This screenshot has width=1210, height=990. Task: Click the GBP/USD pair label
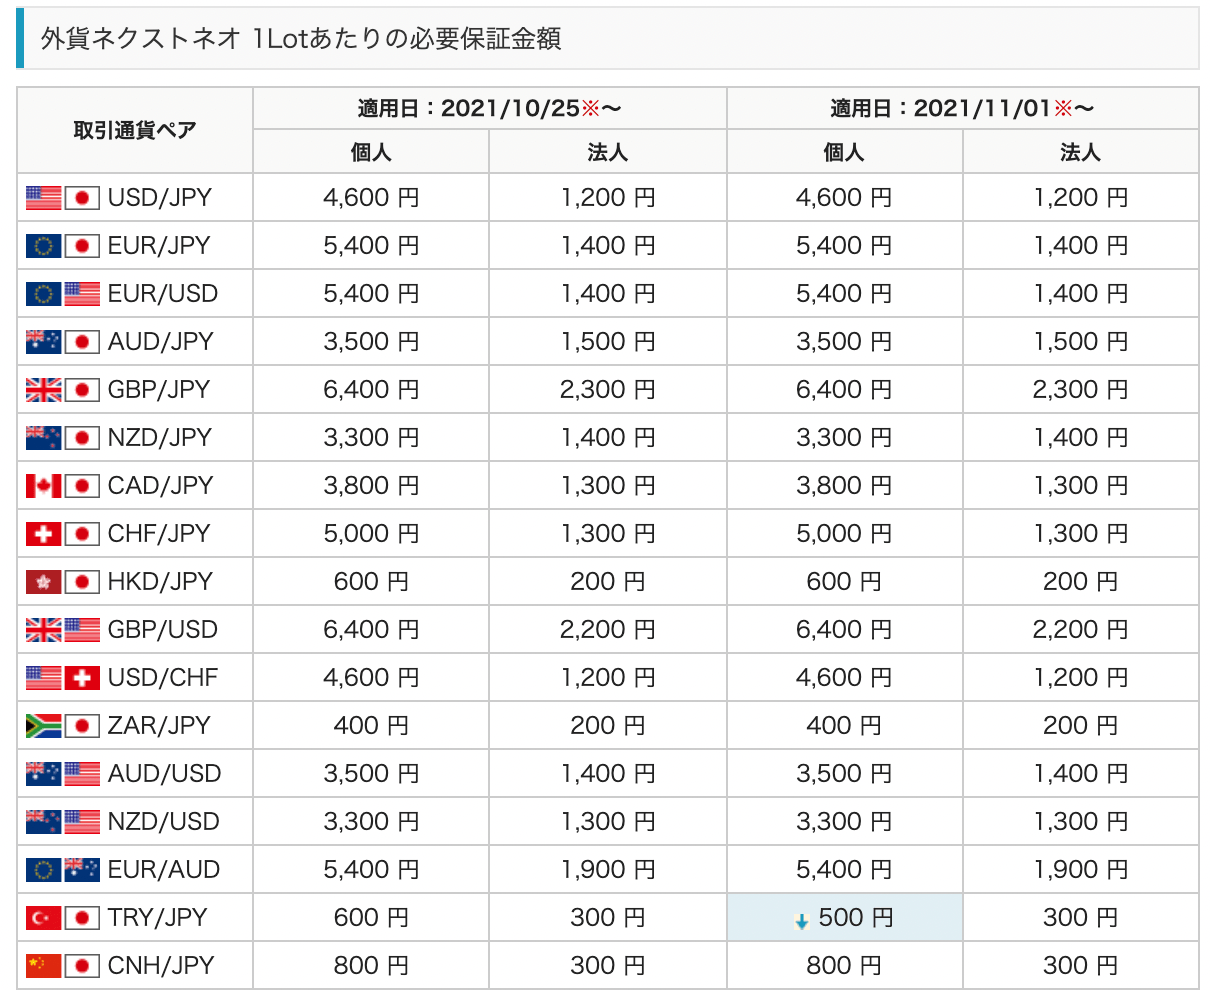point(163,630)
